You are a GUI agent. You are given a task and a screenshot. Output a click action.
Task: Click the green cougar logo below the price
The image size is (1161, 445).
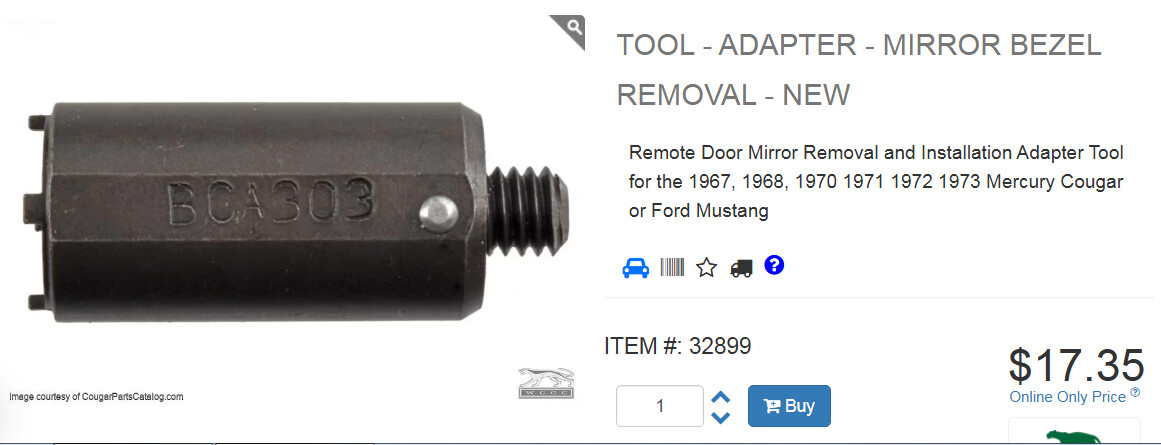pyautogui.click(x=1074, y=436)
